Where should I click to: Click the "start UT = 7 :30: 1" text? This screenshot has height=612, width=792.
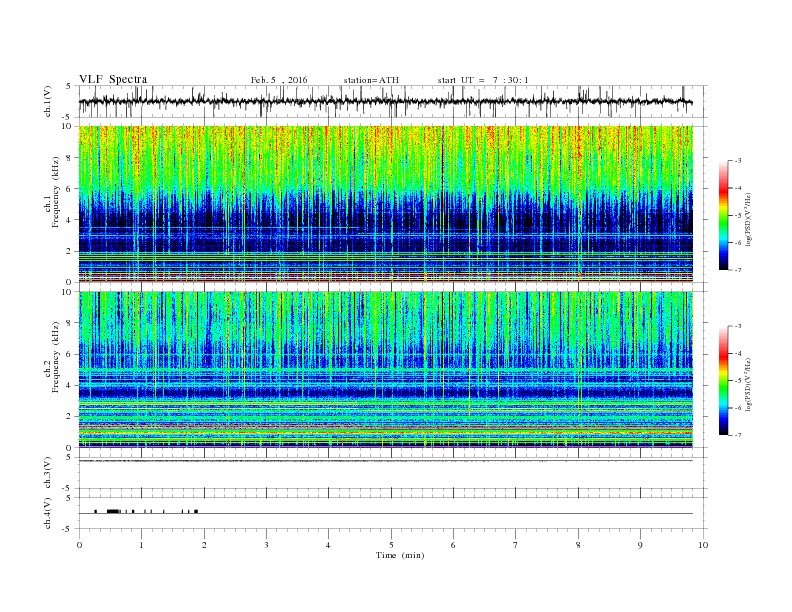click(483, 80)
